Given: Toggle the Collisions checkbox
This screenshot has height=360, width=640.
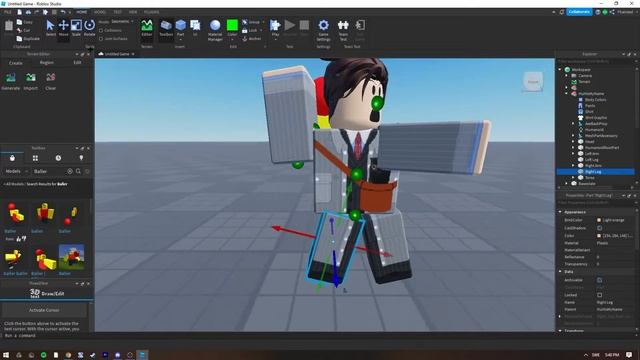Looking at the screenshot, I should 101,31.
